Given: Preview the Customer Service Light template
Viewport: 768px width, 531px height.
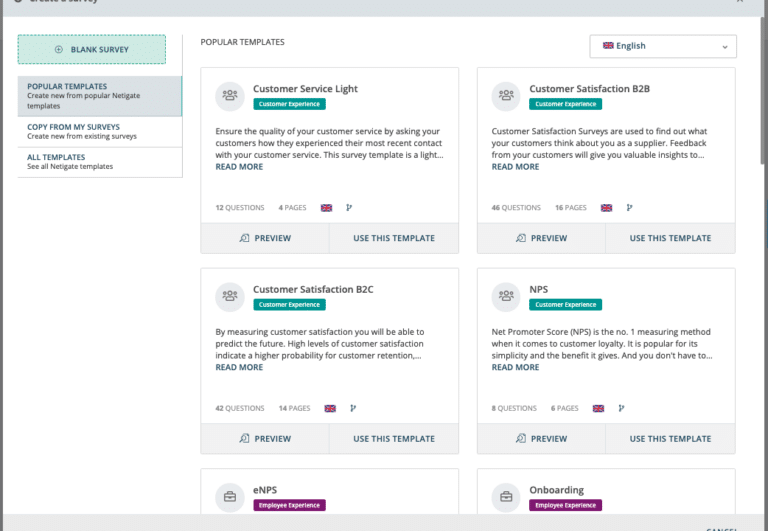Looking at the screenshot, I should pos(265,239).
